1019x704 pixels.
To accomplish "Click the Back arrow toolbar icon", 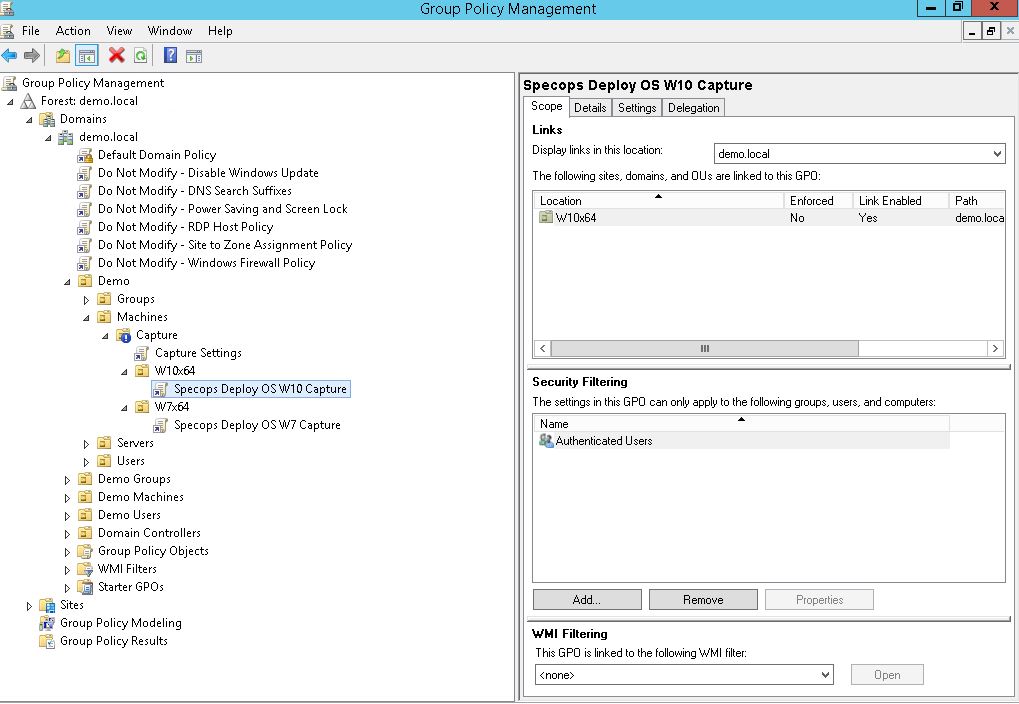I will point(9,56).
